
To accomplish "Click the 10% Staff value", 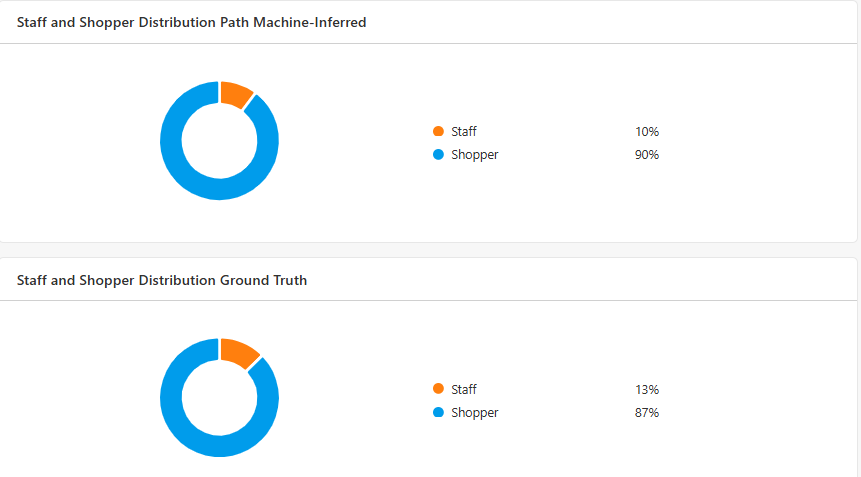I will (646, 131).
